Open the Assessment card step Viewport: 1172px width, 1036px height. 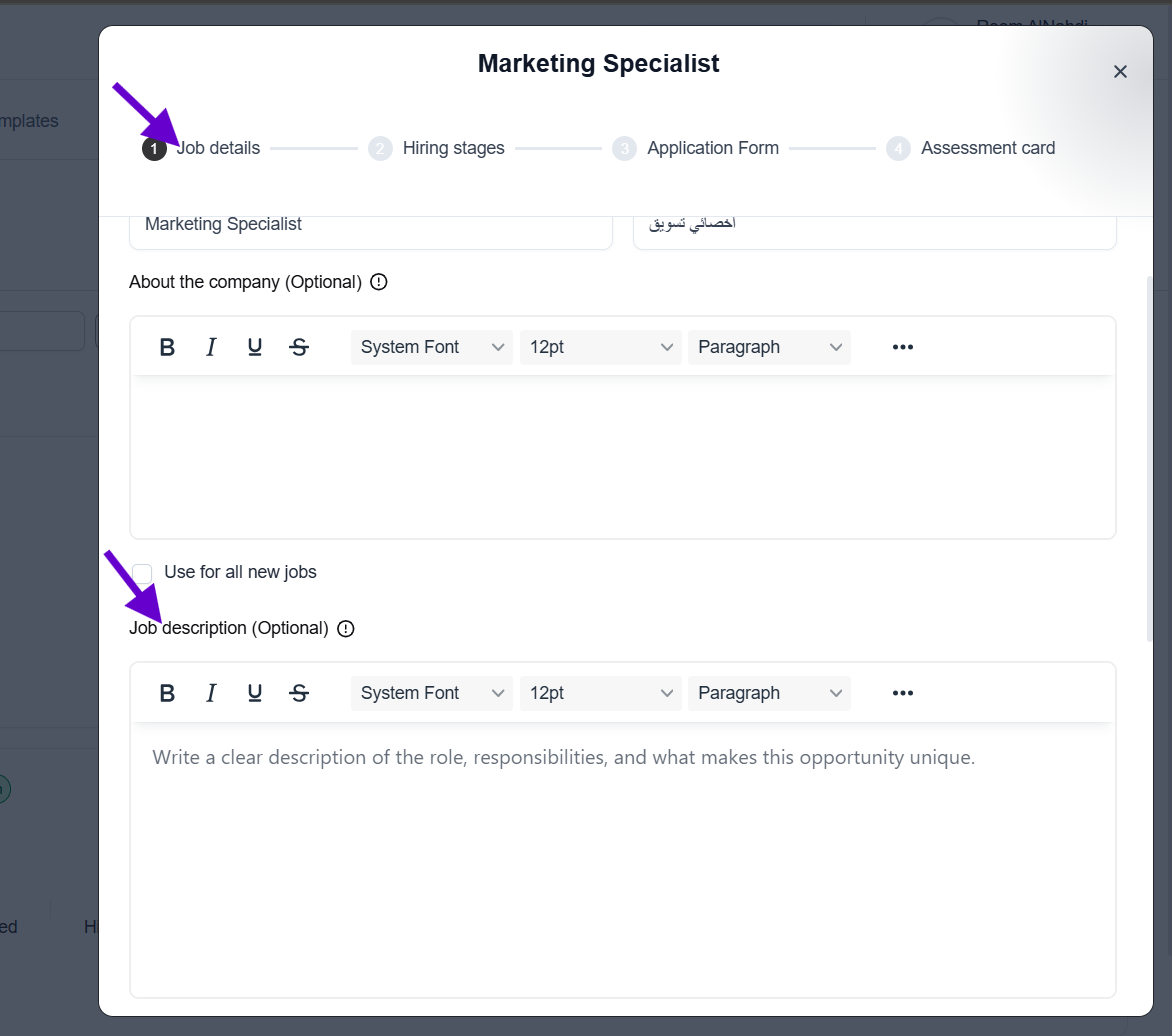click(987, 148)
